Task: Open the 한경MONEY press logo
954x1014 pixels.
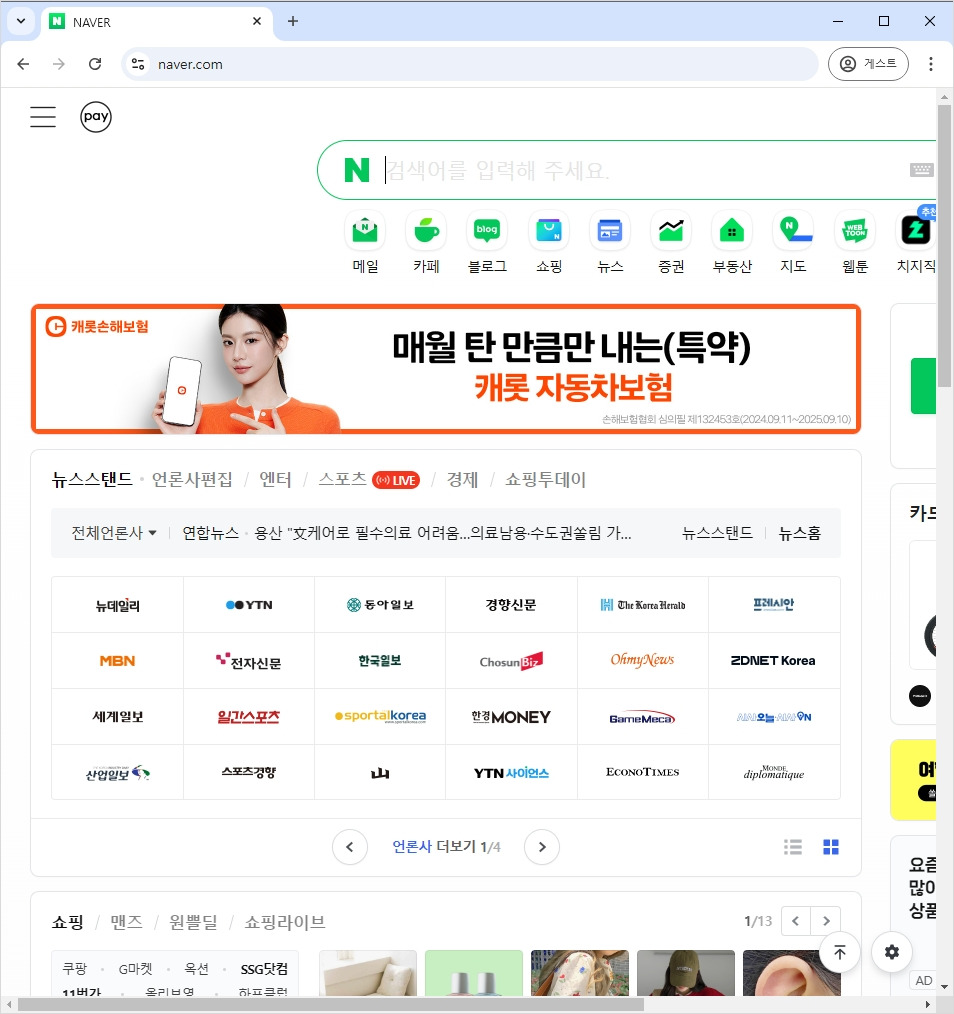Action: point(511,717)
